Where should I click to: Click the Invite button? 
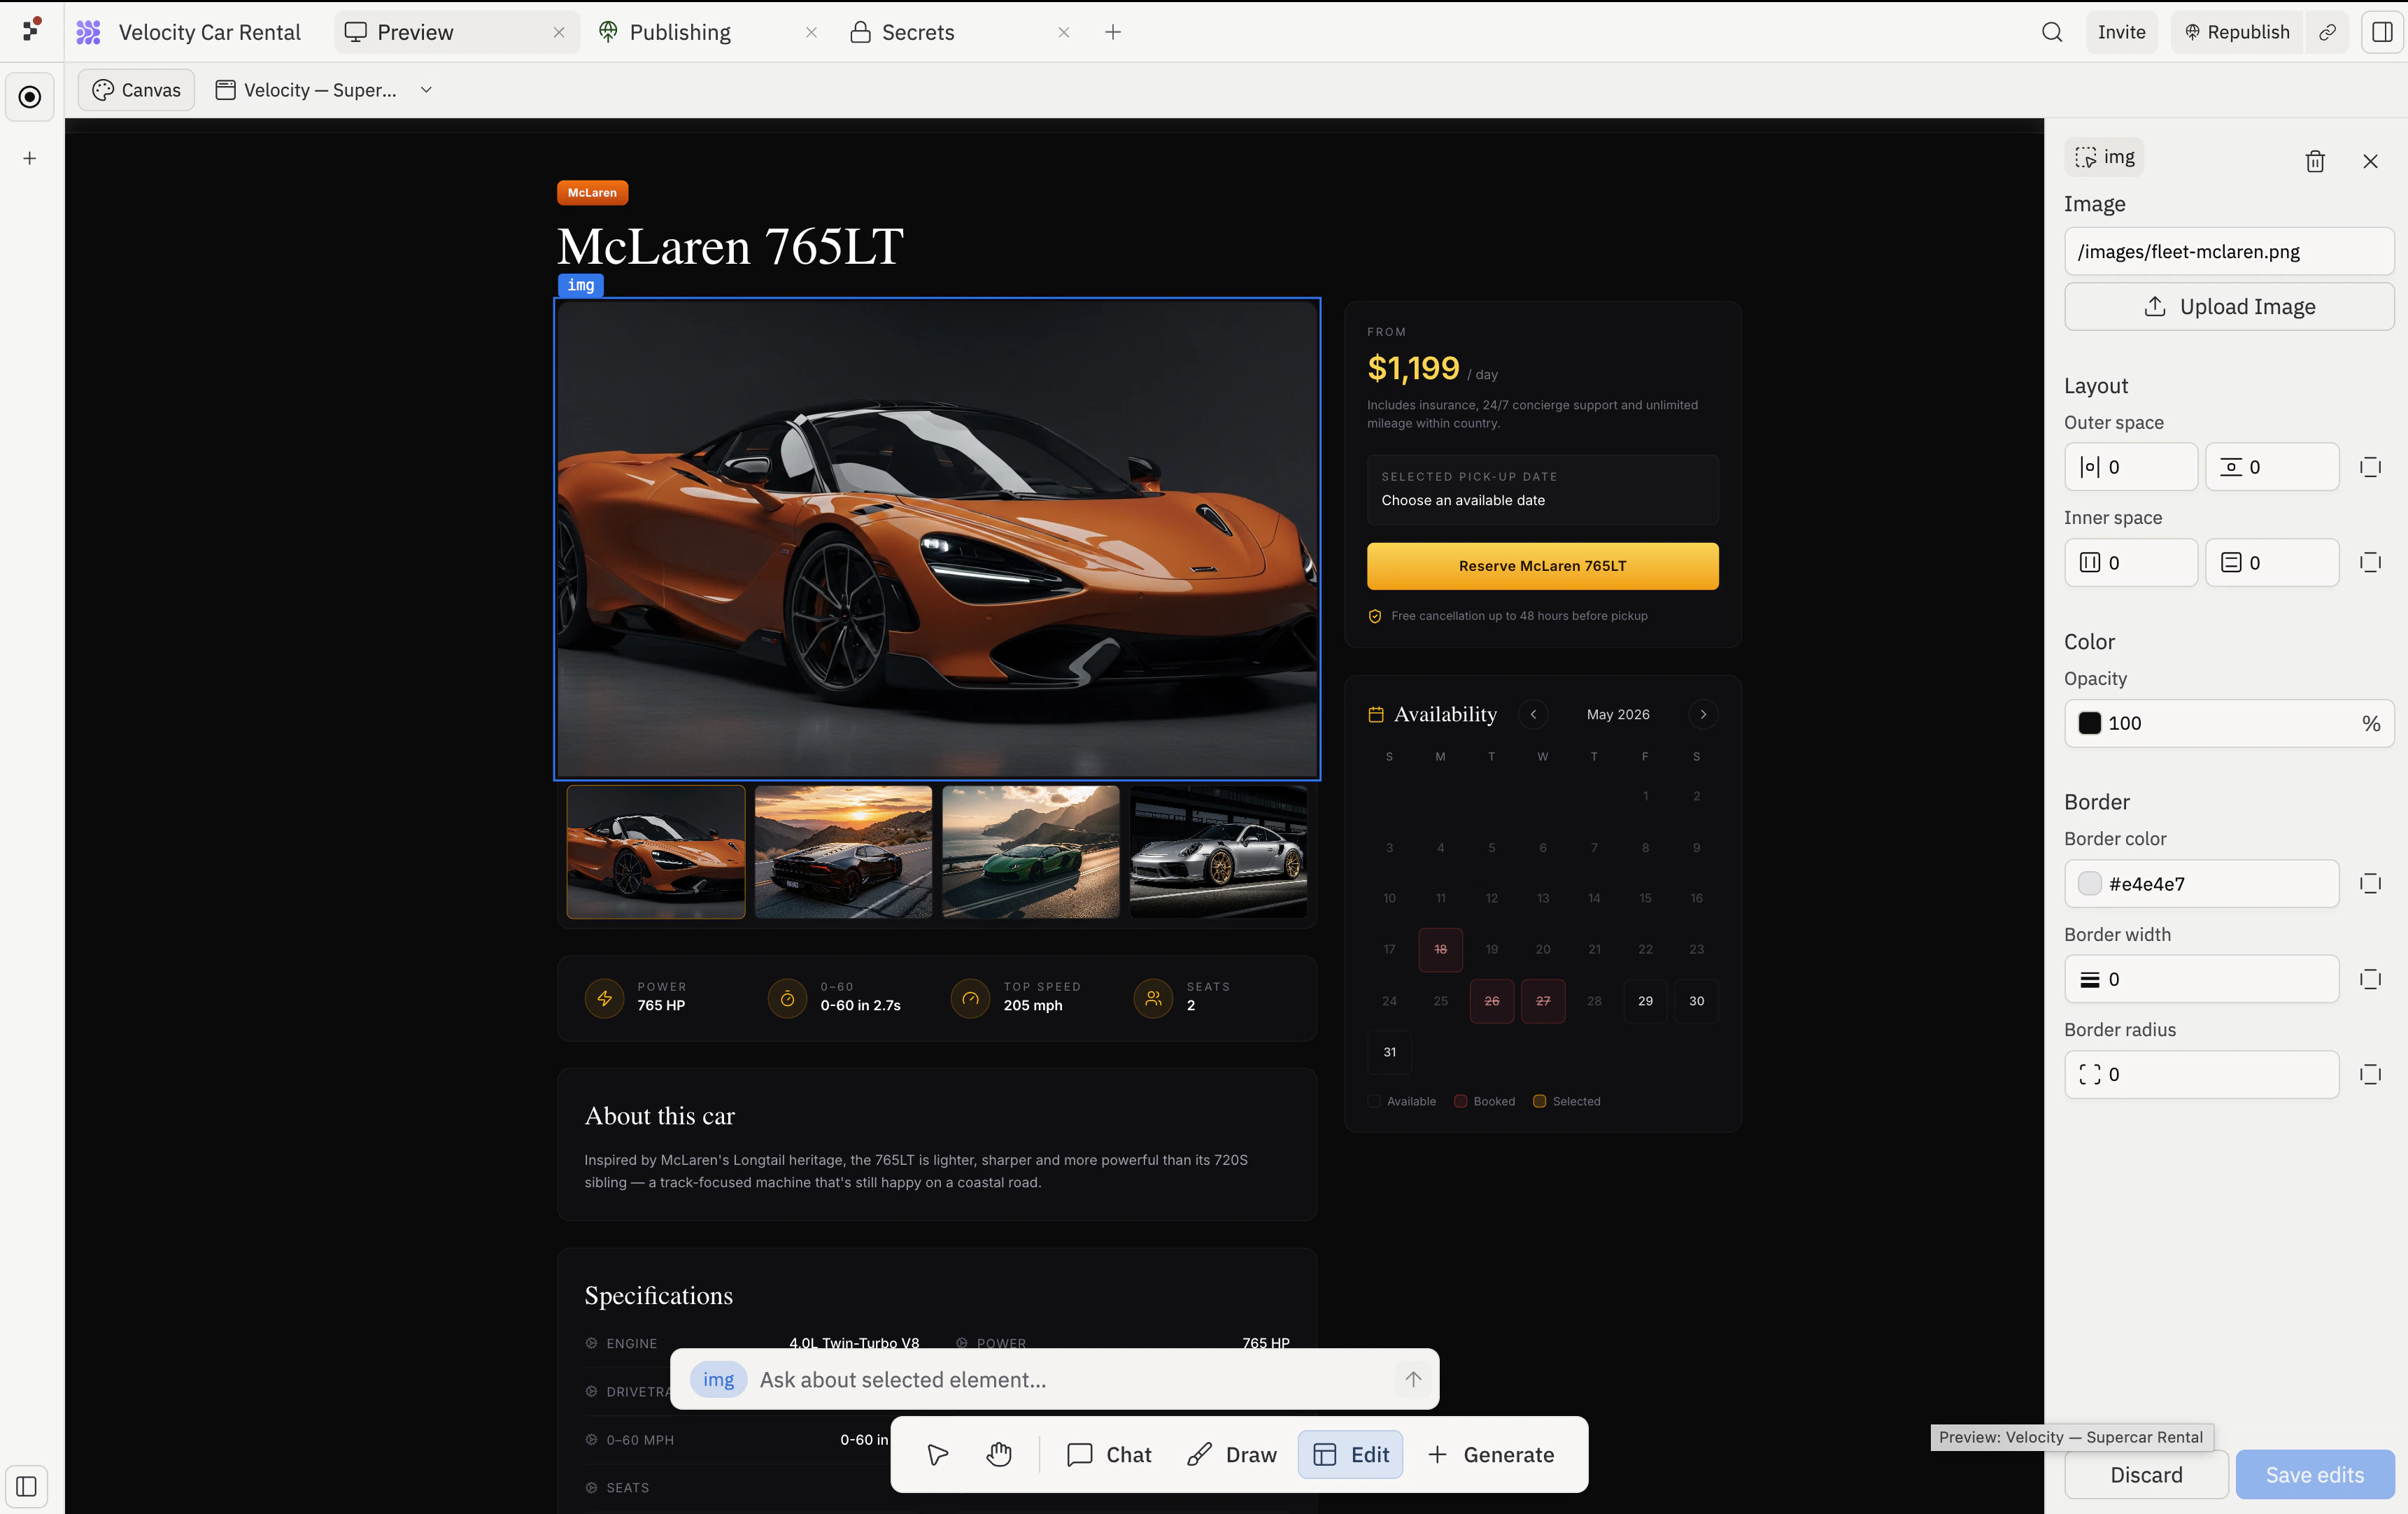point(2121,32)
